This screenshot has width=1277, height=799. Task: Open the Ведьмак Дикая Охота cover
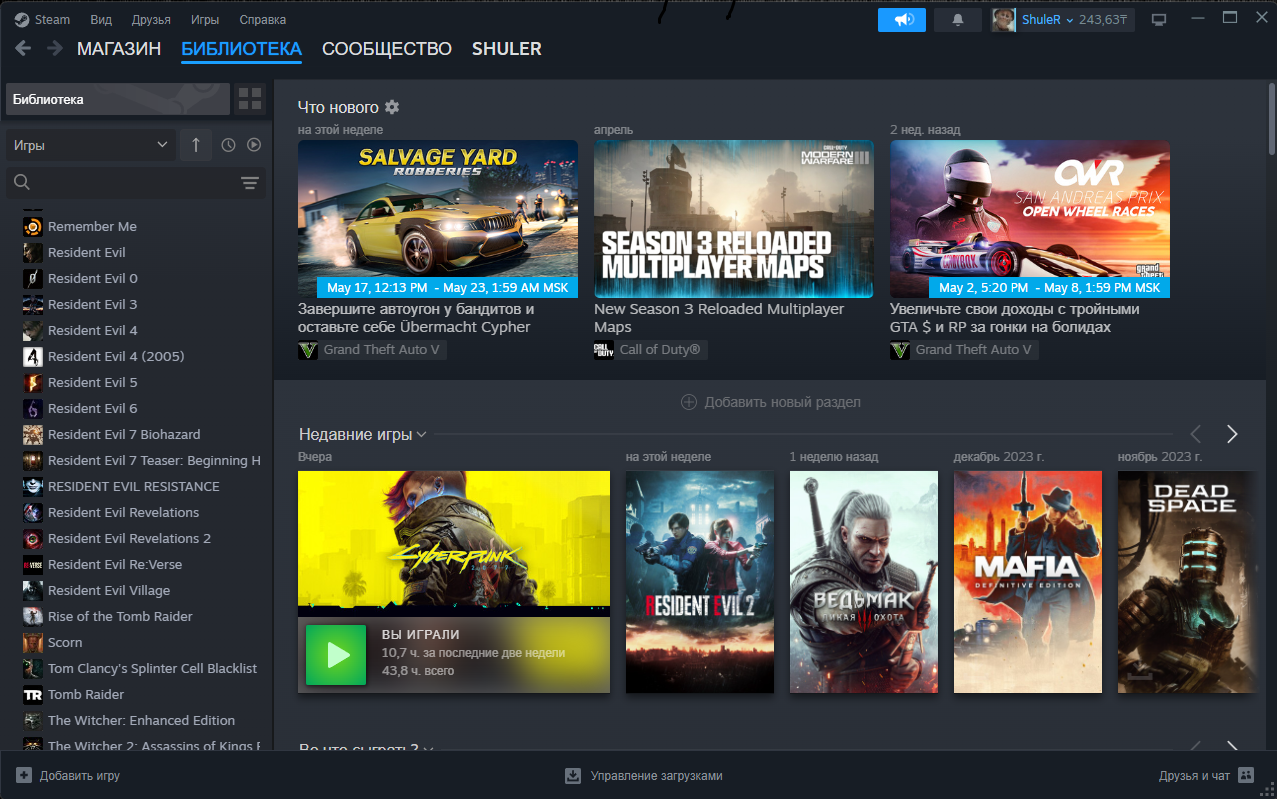[864, 582]
